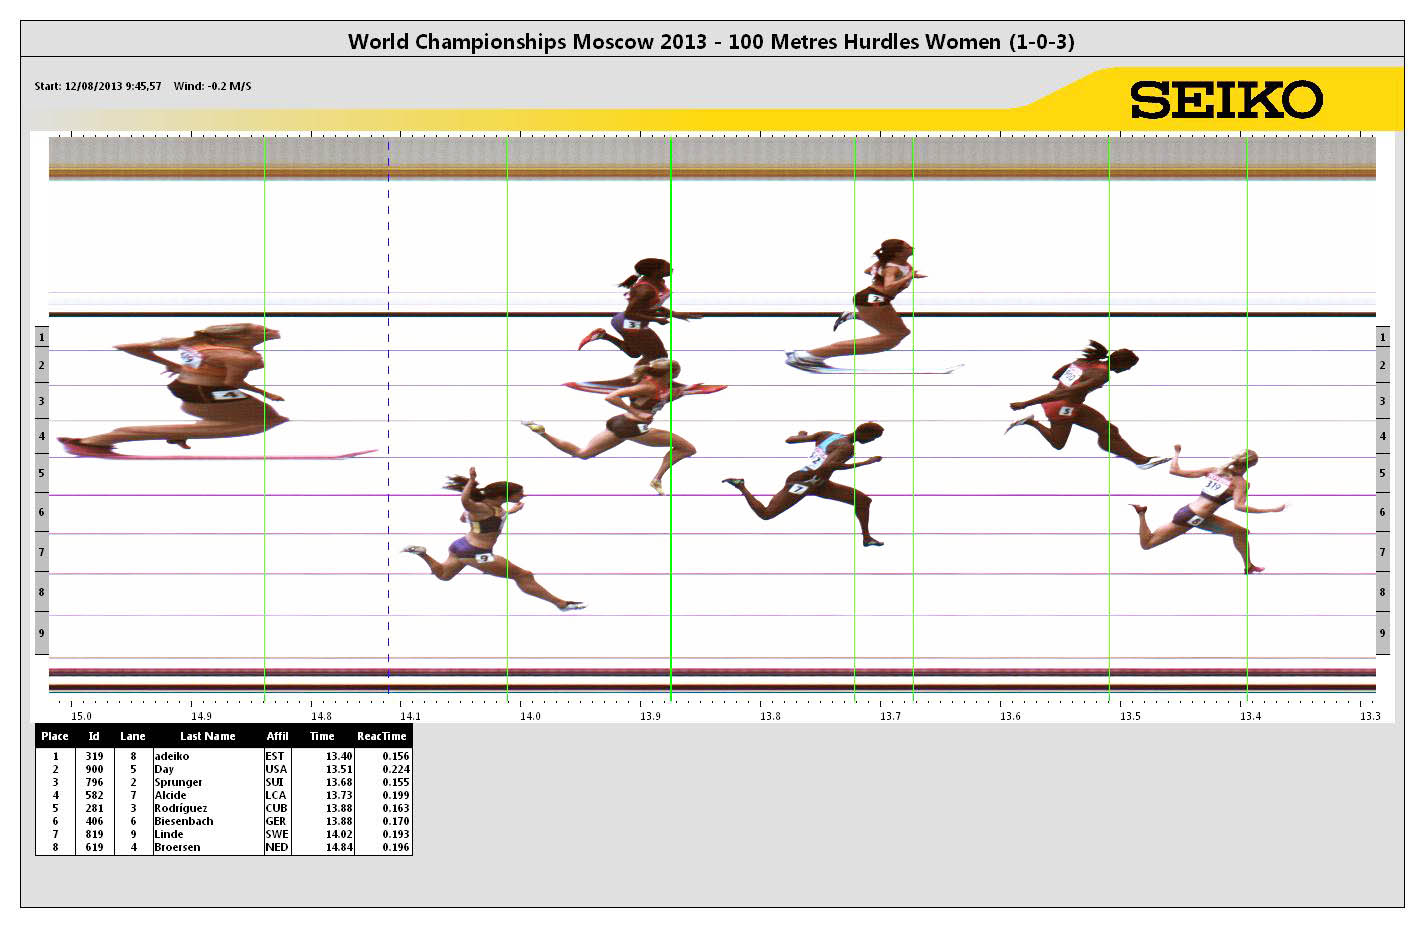Image resolution: width=1425 pixels, height=928 pixels.
Task: Click the 13.3 mark on the time axis
Action: [x=1369, y=716]
